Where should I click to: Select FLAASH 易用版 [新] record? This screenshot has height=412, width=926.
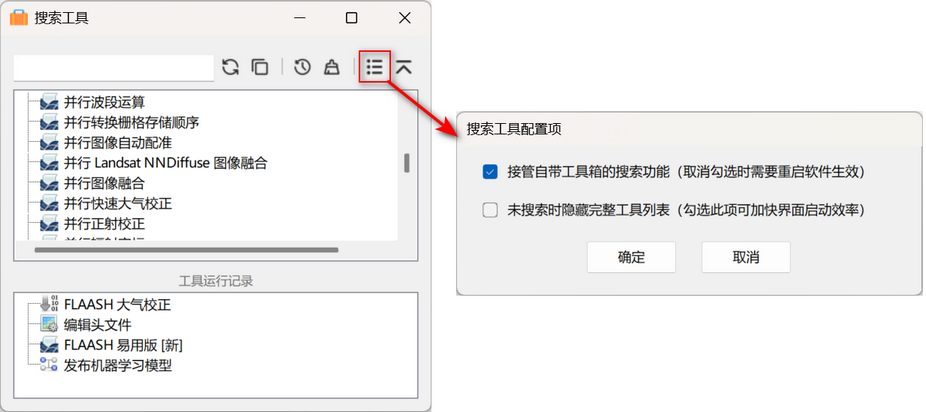pyautogui.click(x=127, y=345)
